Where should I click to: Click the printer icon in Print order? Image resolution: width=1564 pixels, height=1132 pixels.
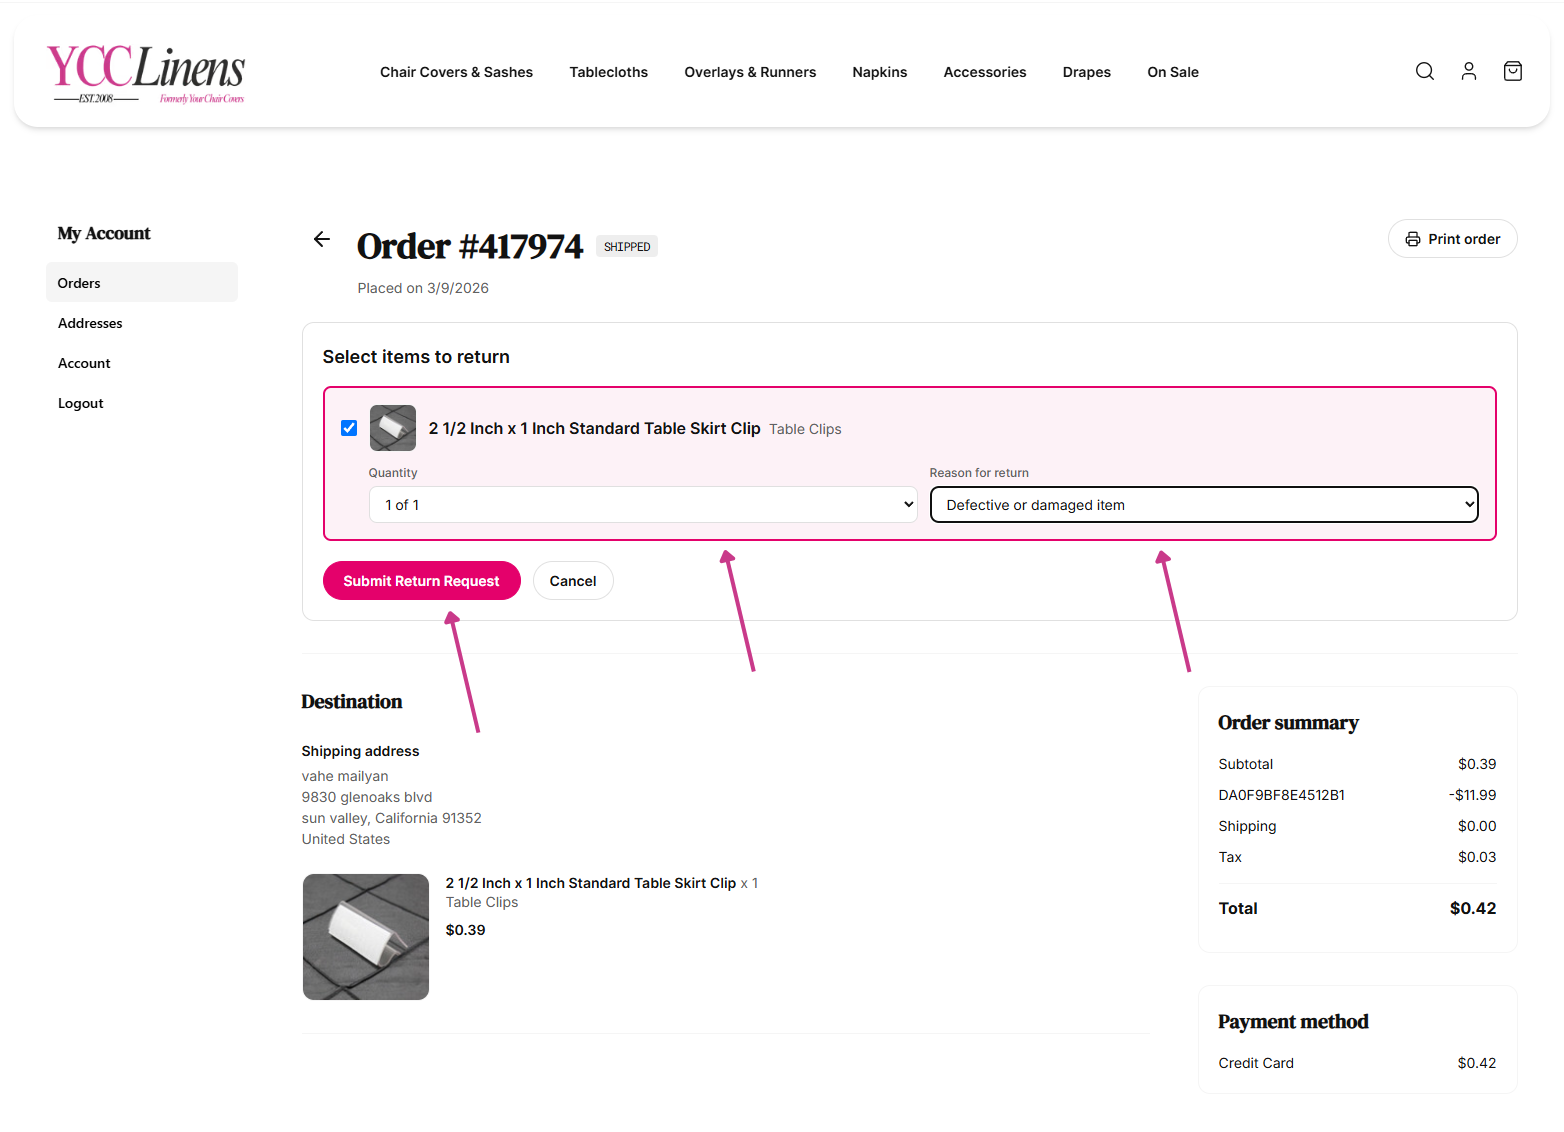[1413, 239]
